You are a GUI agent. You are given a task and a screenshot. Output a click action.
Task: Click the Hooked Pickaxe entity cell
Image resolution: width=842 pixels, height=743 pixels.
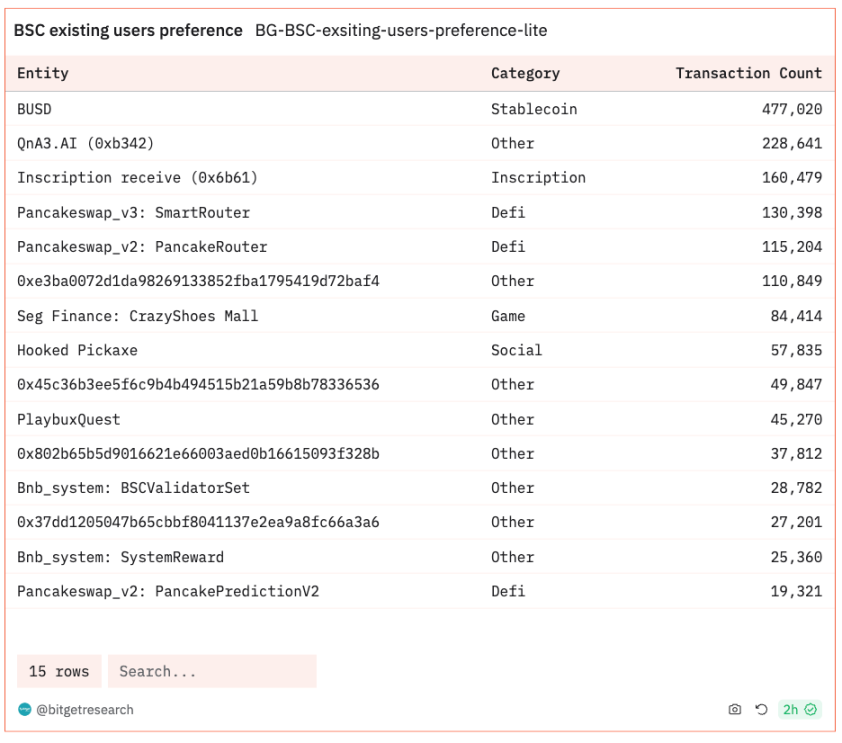(77, 351)
